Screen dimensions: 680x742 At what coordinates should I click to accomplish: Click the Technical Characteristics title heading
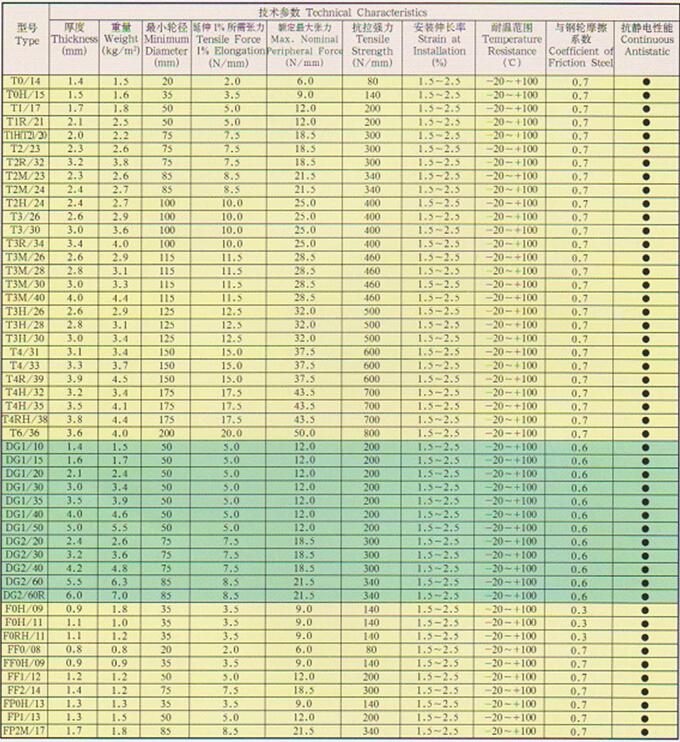point(338,9)
